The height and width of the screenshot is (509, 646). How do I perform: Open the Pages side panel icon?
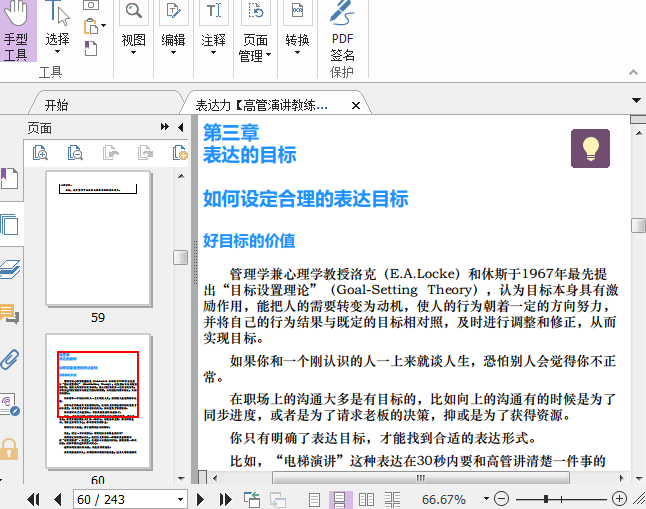click(x=10, y=225)
